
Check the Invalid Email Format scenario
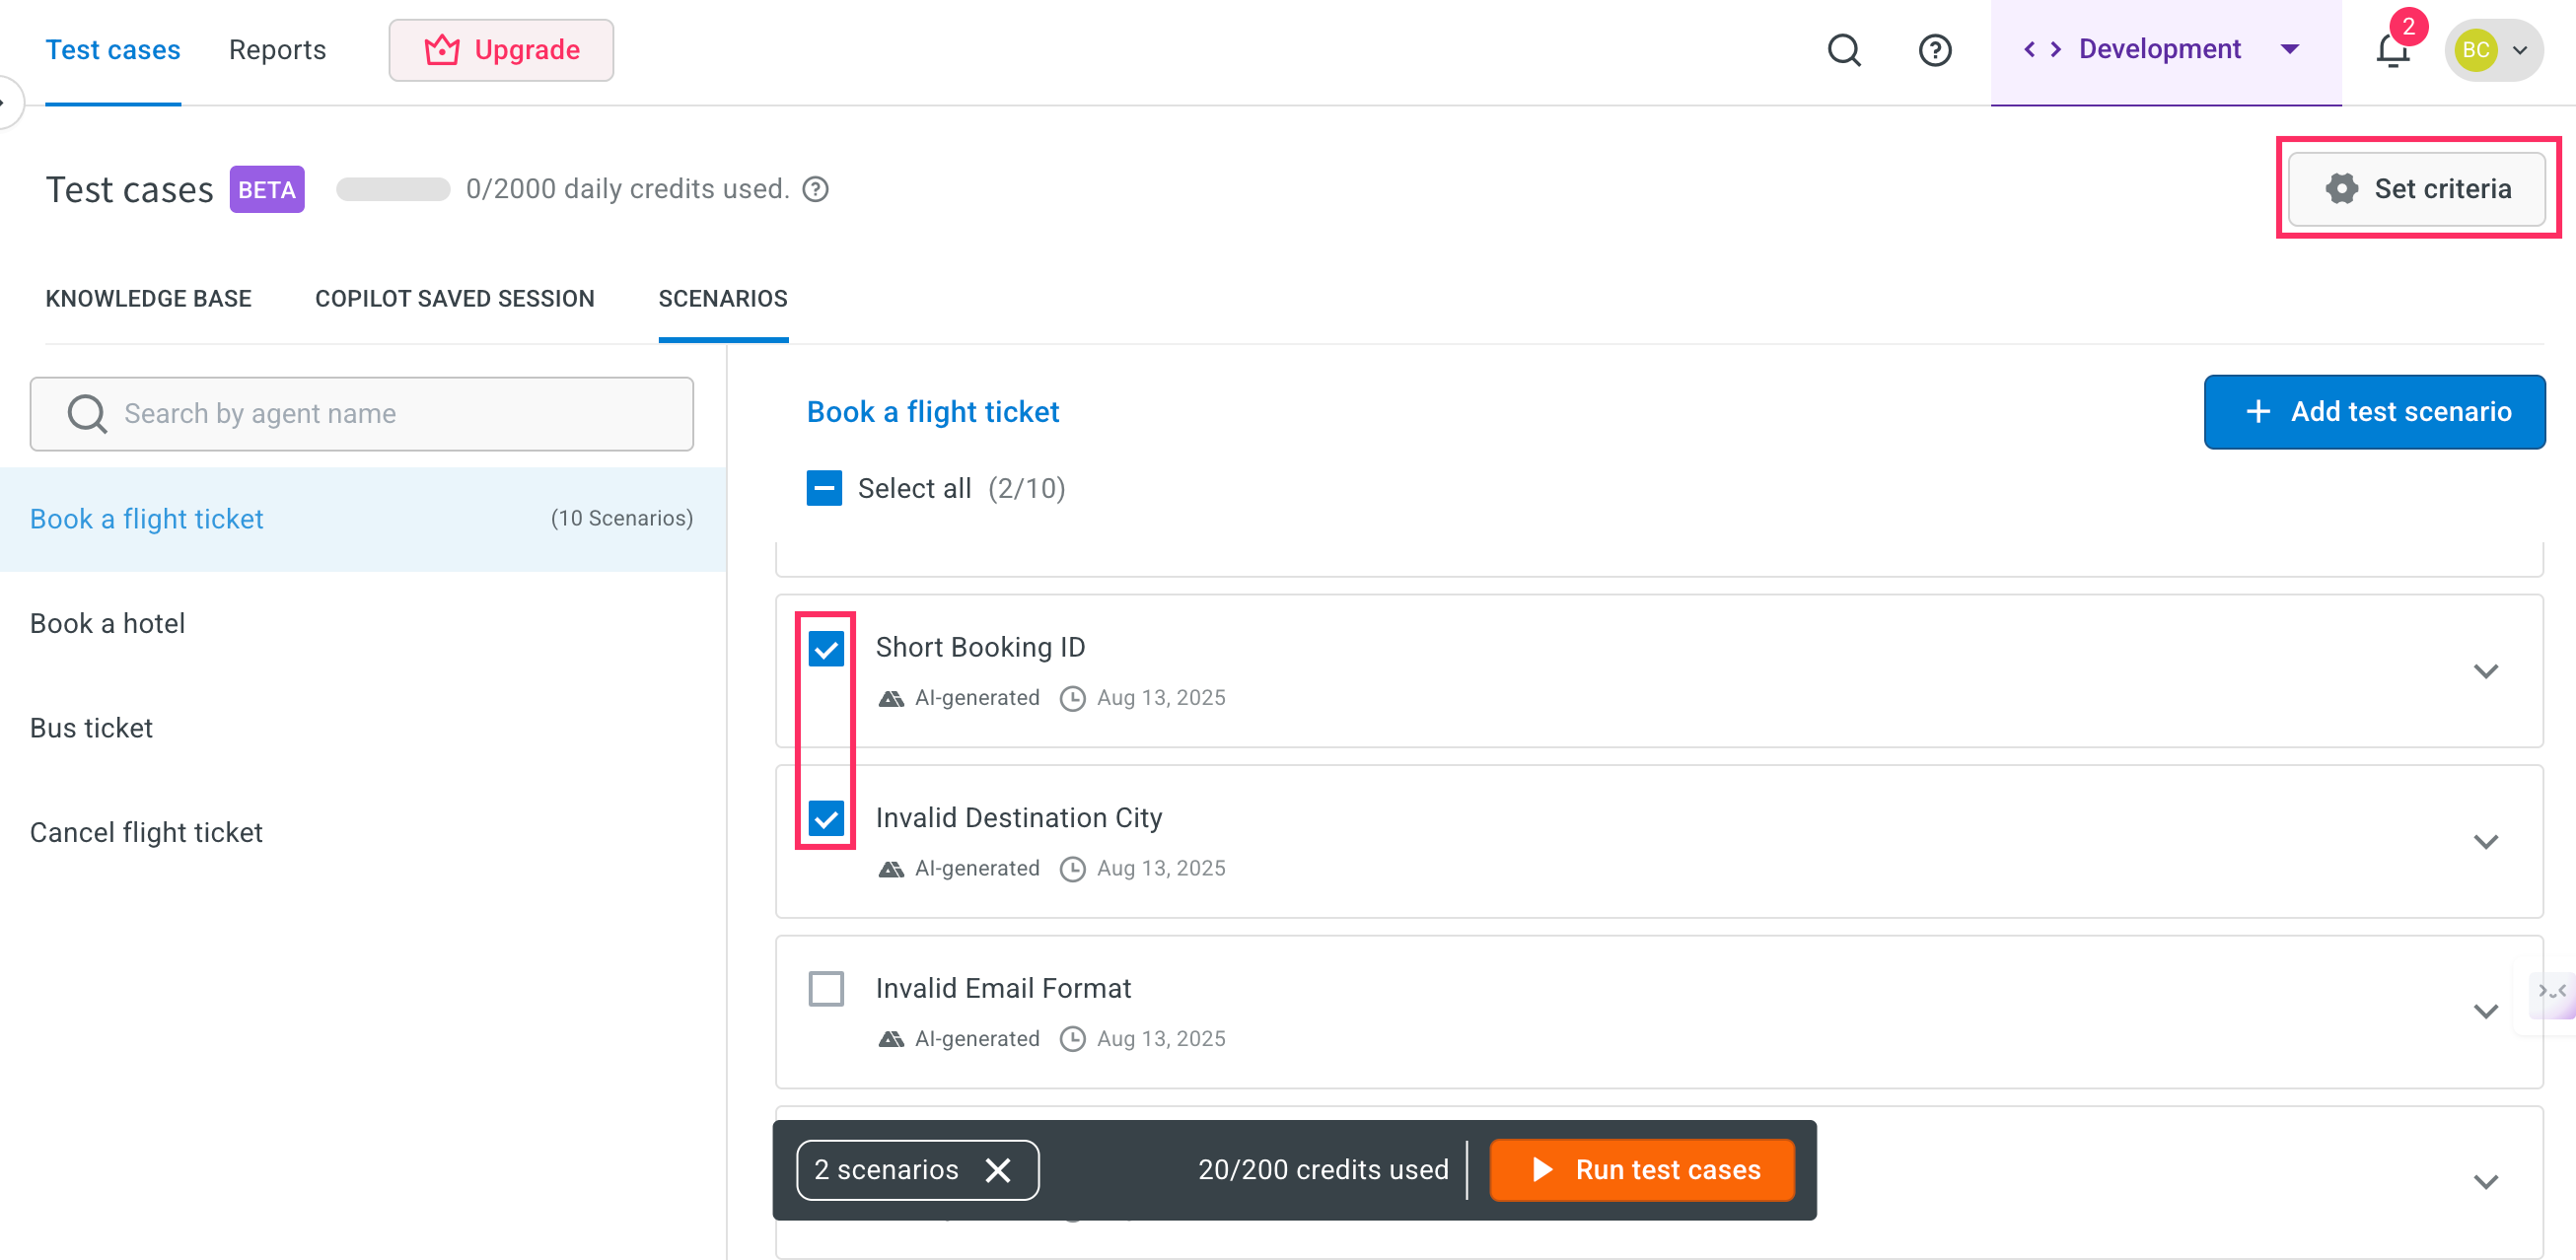[826, 989]
